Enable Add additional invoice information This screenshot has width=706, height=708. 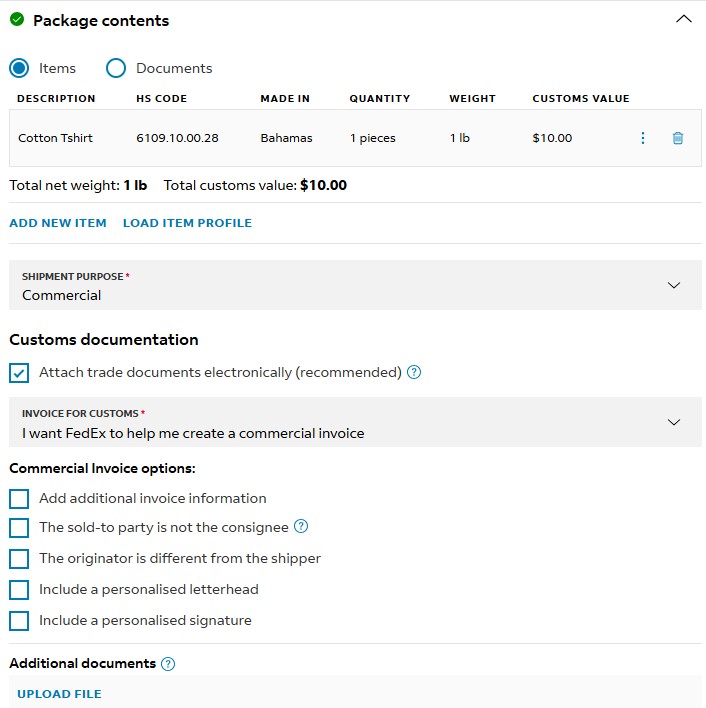pyautogui.click(x=19, y=498)
